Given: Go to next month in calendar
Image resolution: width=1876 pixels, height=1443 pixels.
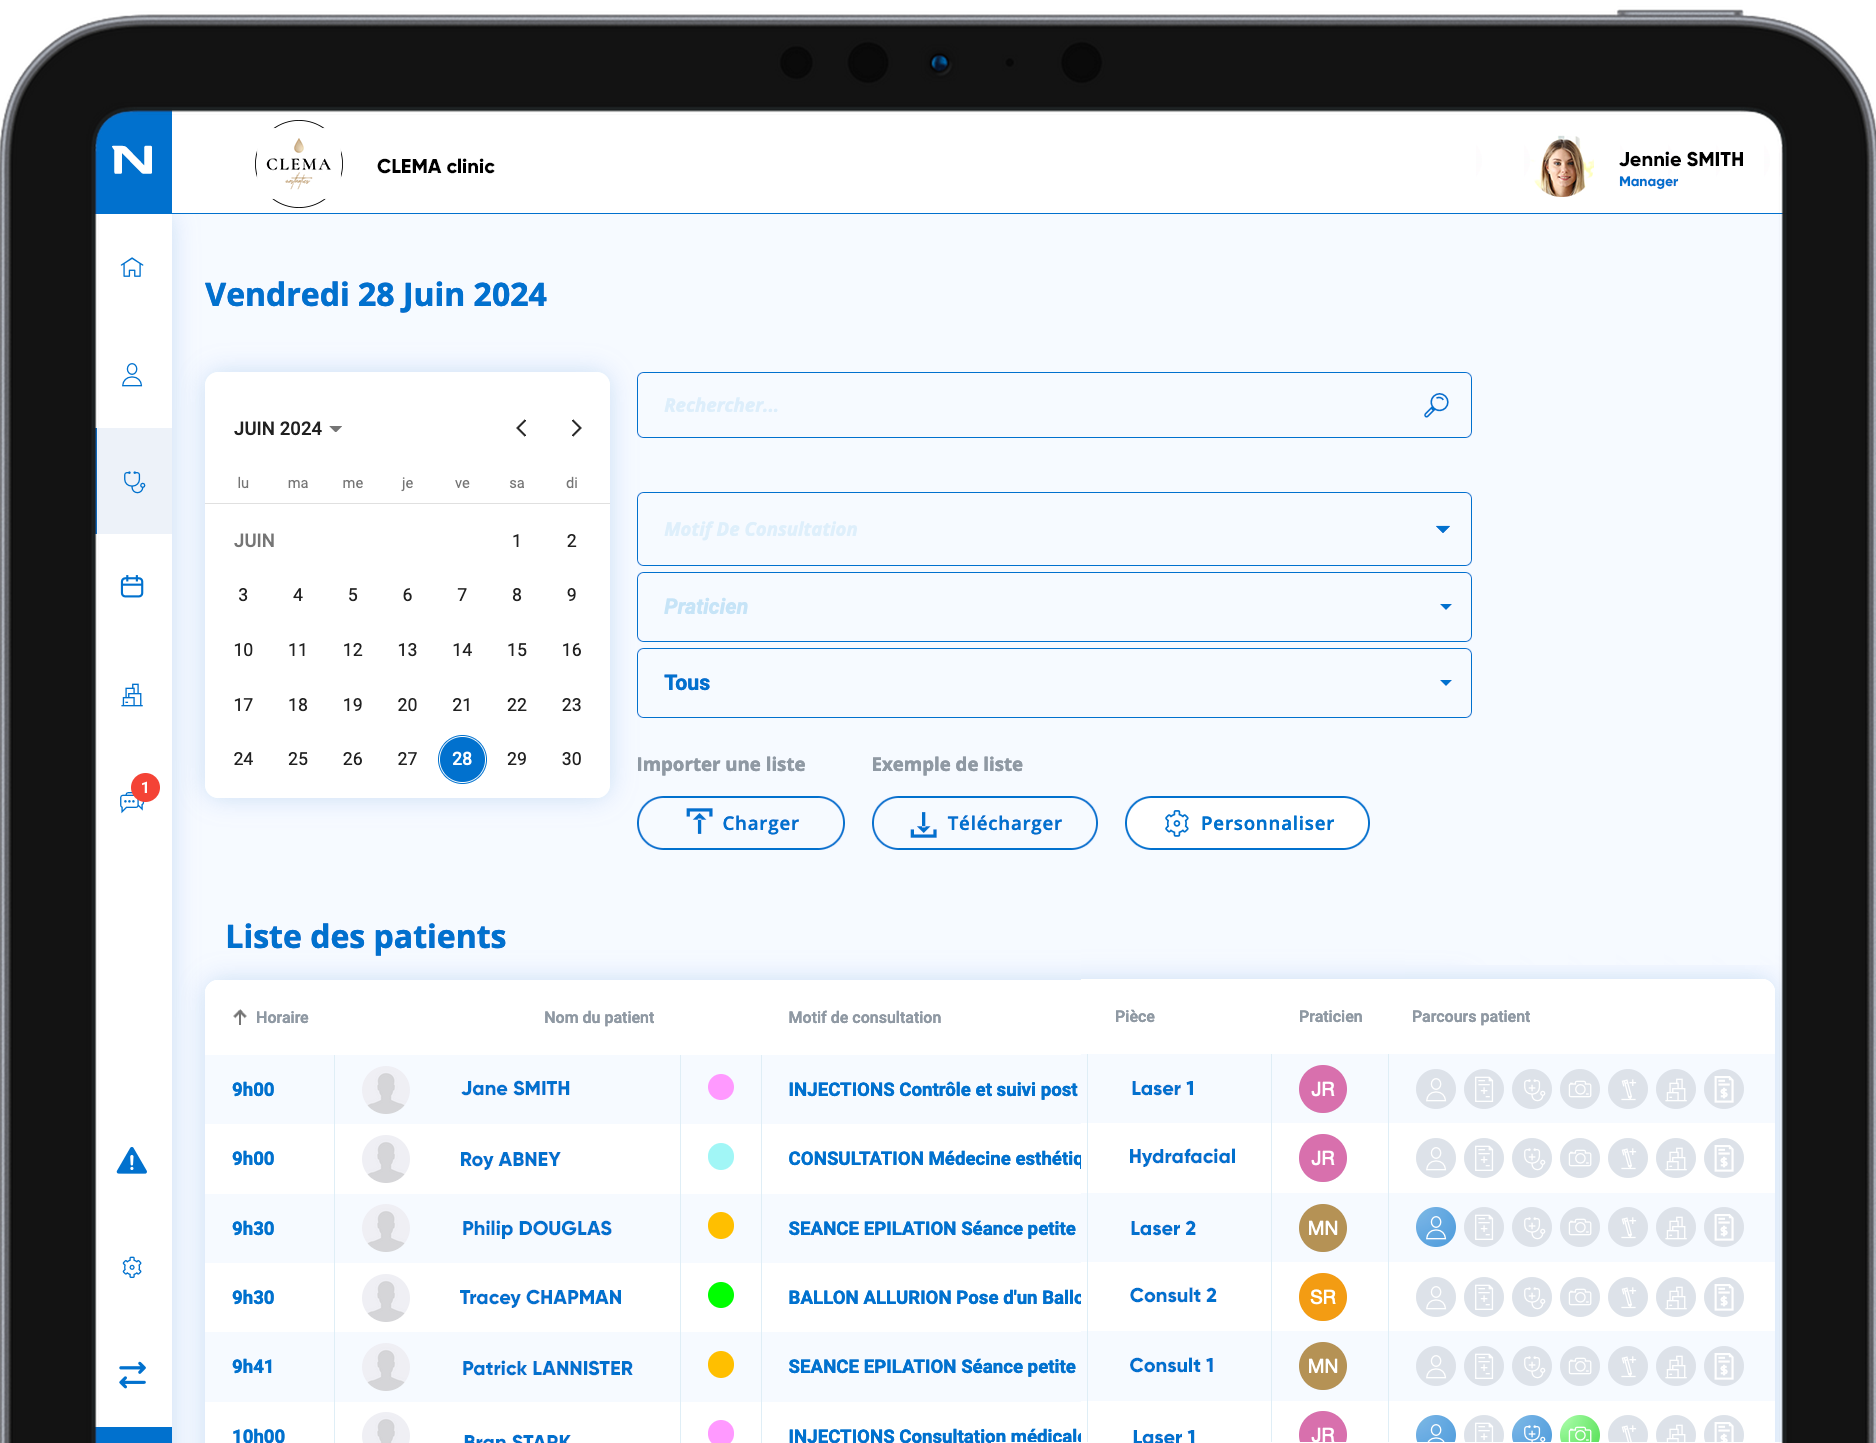Looking at the screenshot, I should click(576, 428).
